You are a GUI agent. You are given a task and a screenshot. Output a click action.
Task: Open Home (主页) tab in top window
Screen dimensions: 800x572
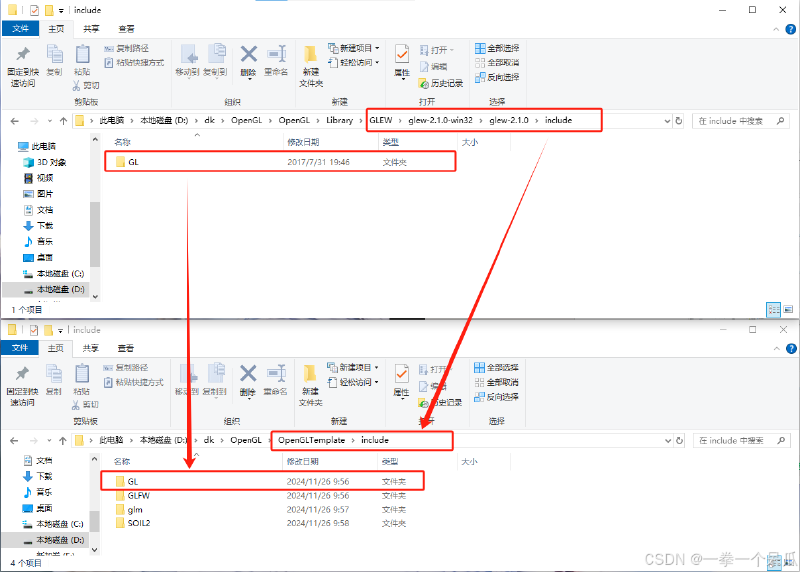pyautogui.click(x=56, y=29)
